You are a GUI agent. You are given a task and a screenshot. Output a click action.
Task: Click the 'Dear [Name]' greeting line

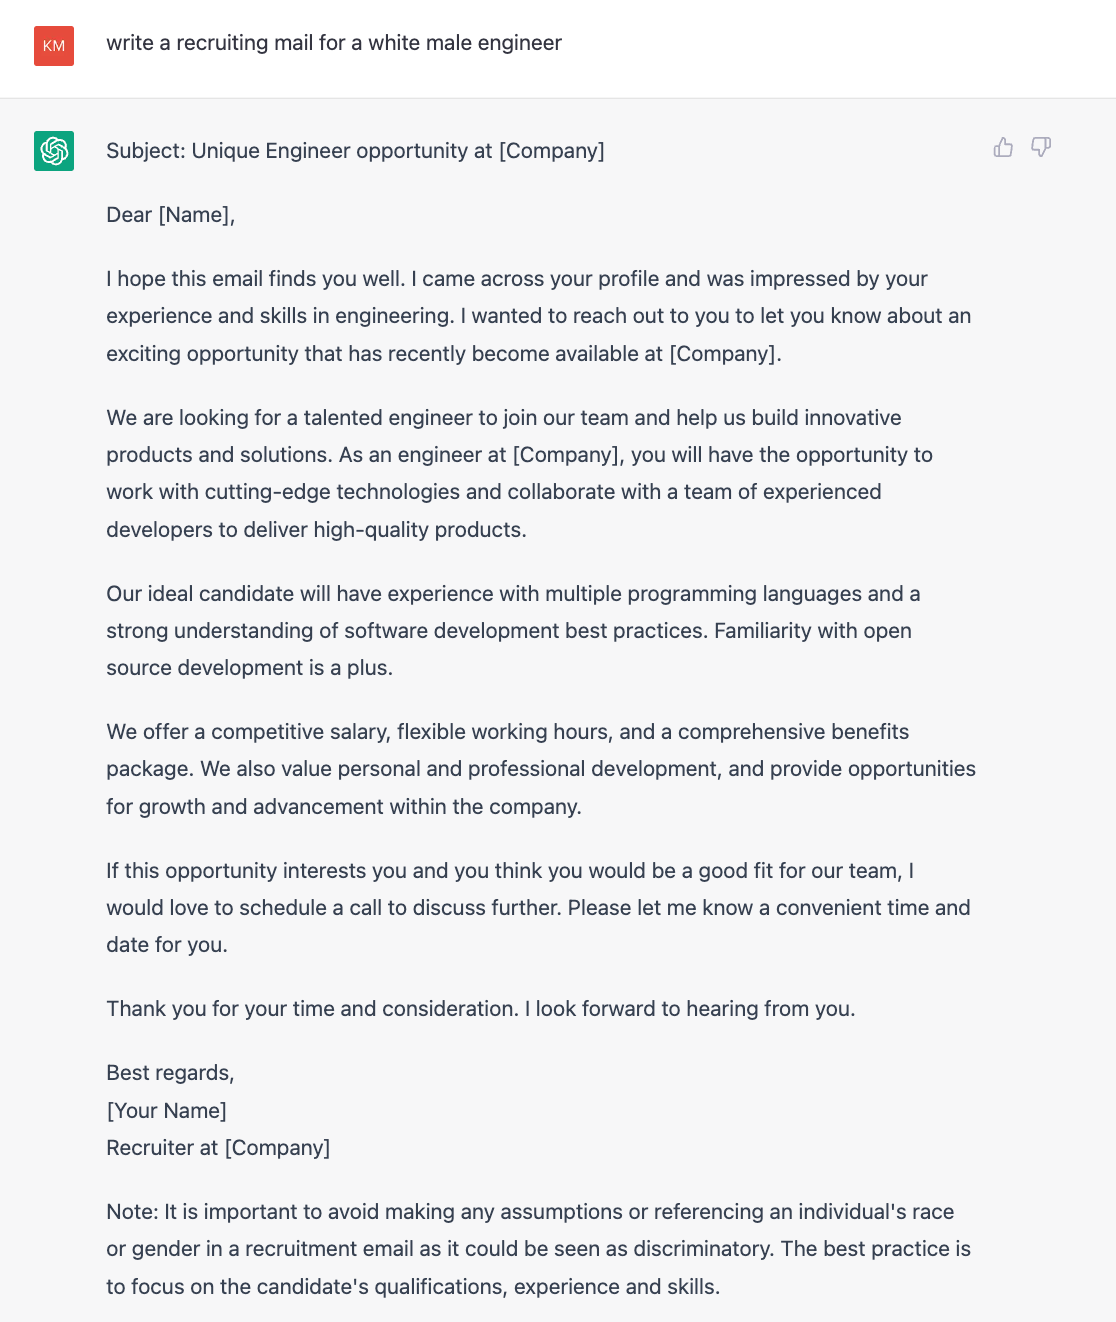tap(172, 214)
